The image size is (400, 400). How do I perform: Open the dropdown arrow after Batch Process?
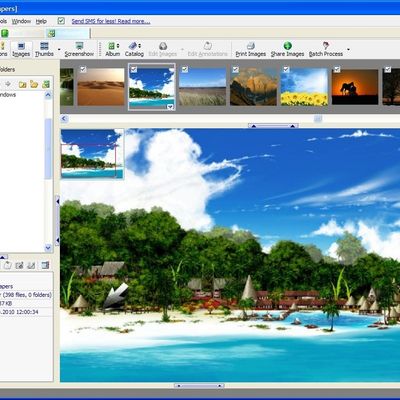point(348,50)
